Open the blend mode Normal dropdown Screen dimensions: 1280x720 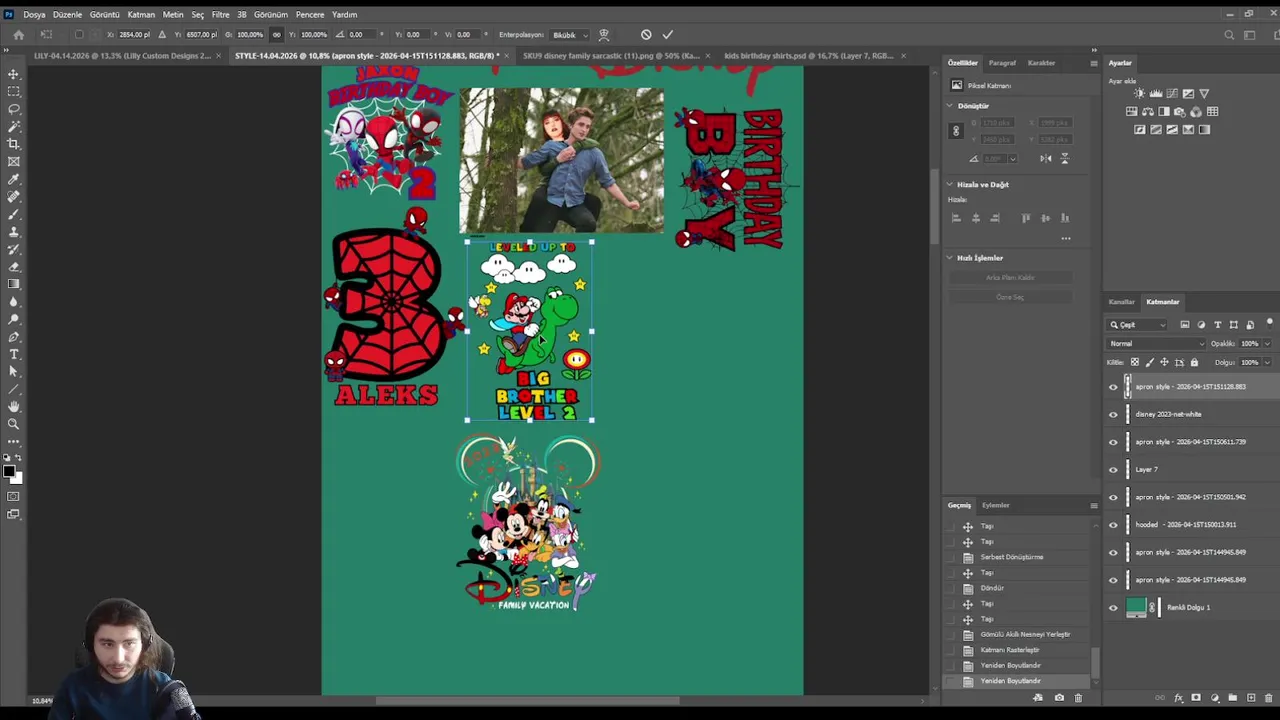pos(1157,343)
